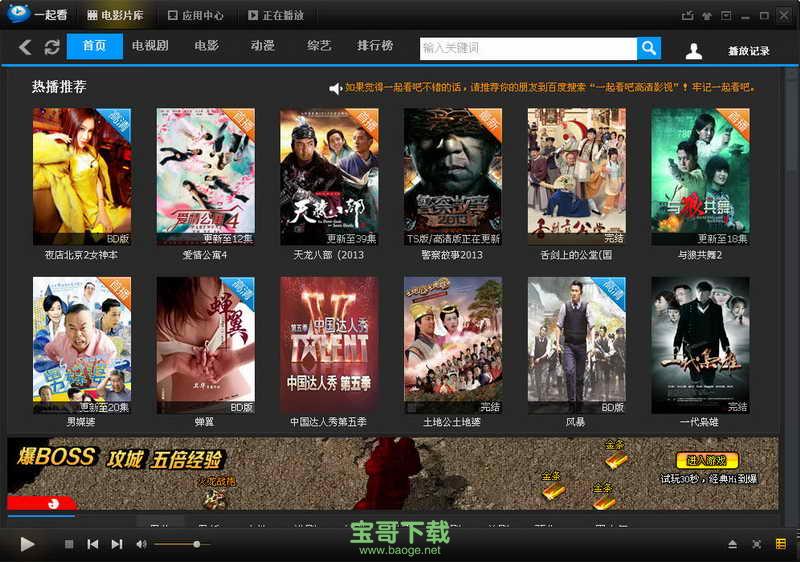Open the 男媒婆 poster

(82, 345)
